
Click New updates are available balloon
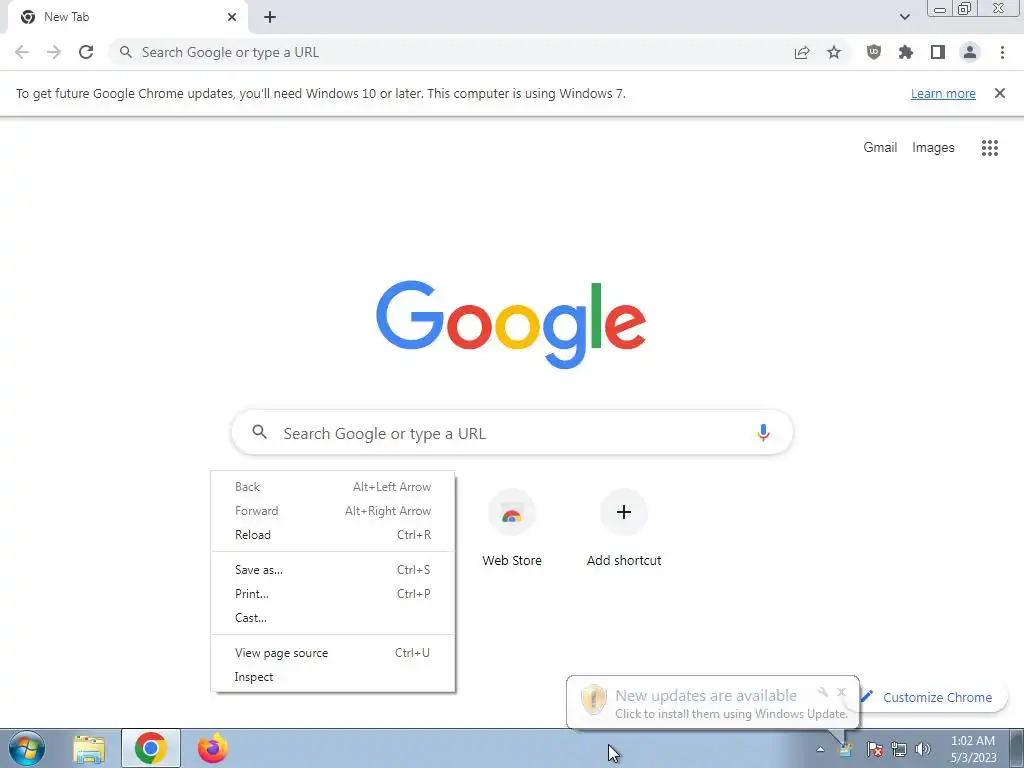click(x=712, y=703)
